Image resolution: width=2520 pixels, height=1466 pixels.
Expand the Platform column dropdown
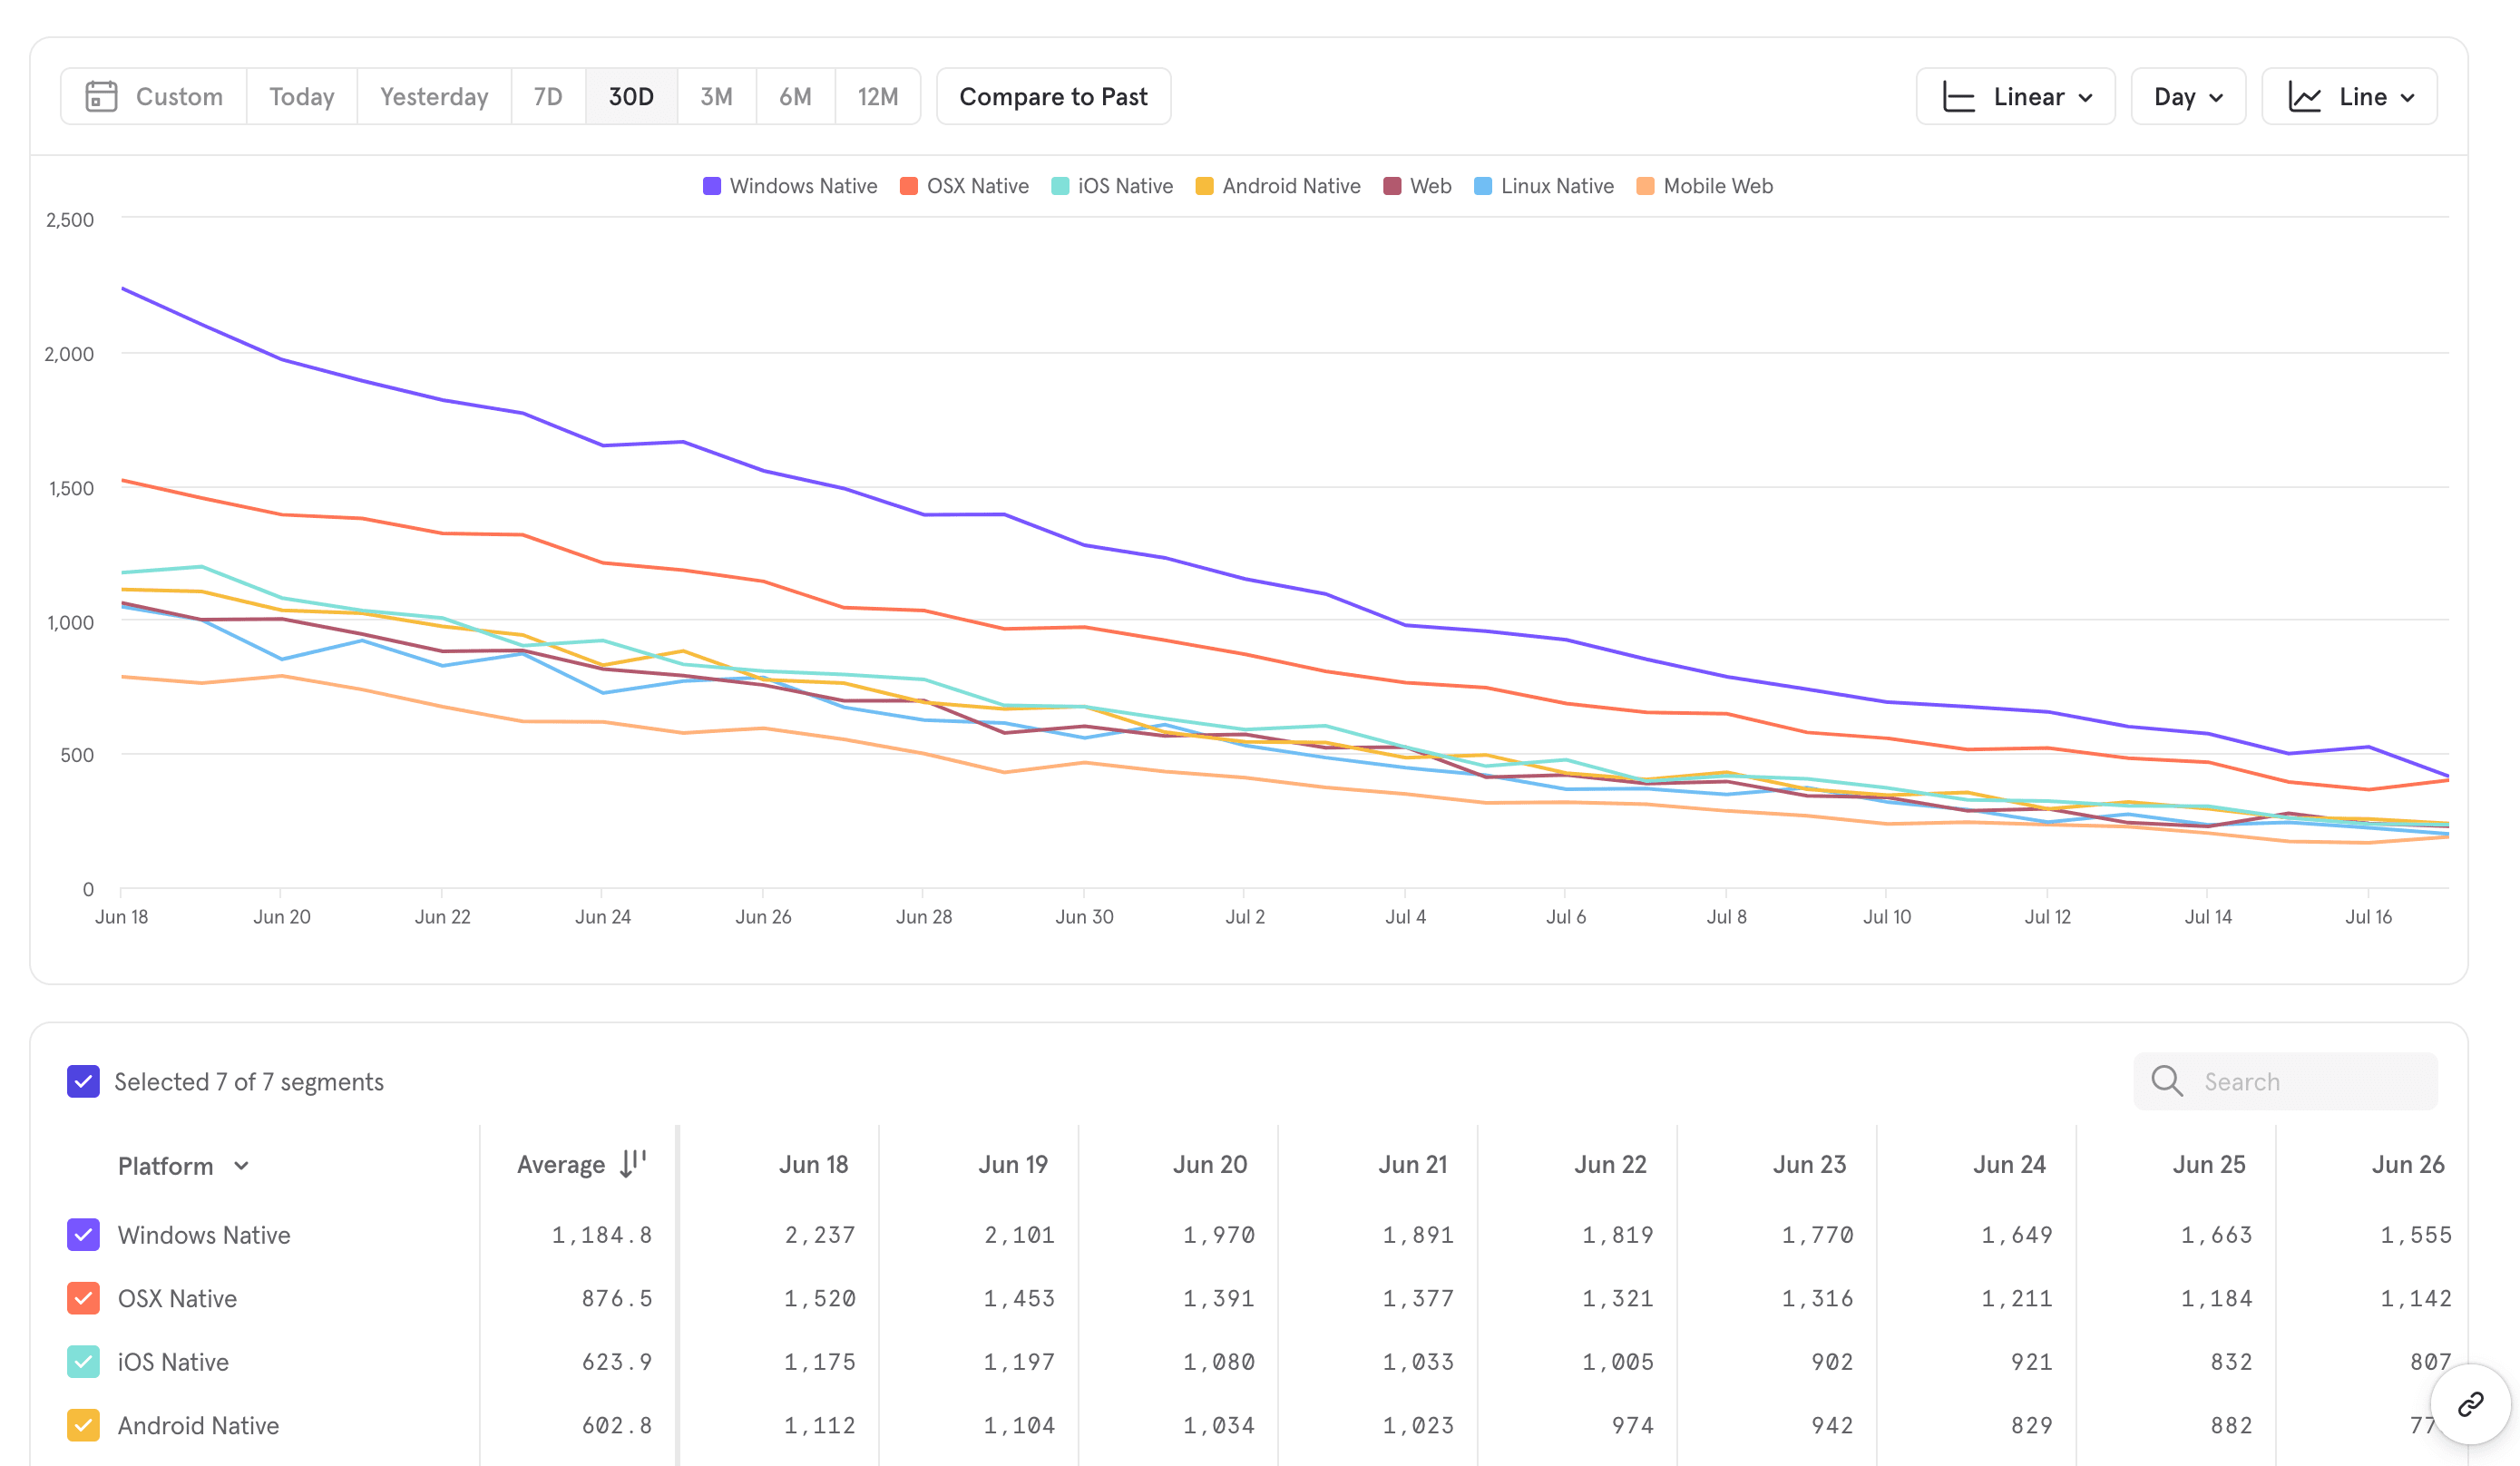point(241,1166)
